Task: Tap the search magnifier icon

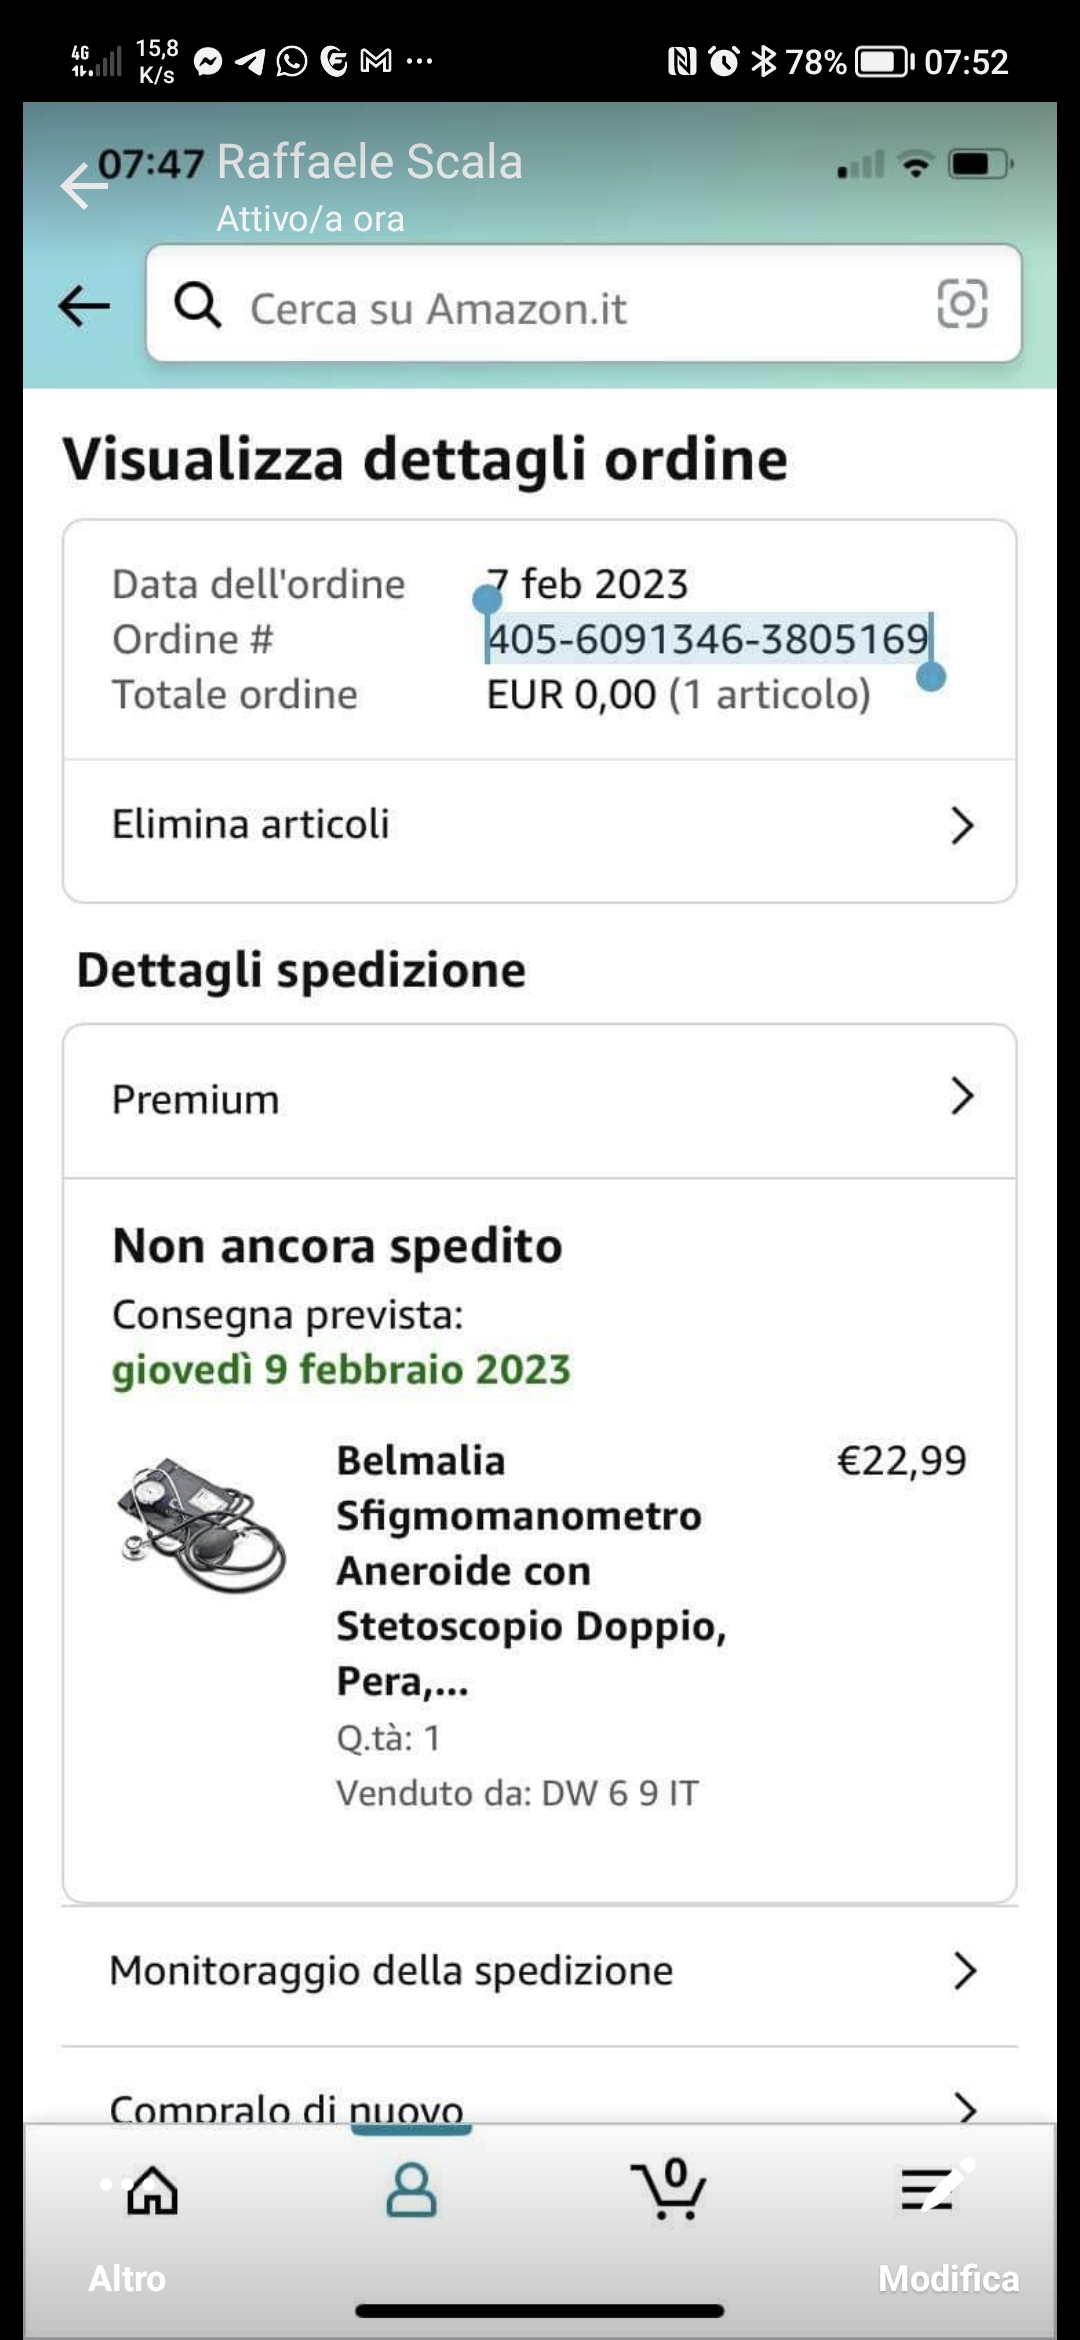Action: pyautogui.click(x=197, y=304)
